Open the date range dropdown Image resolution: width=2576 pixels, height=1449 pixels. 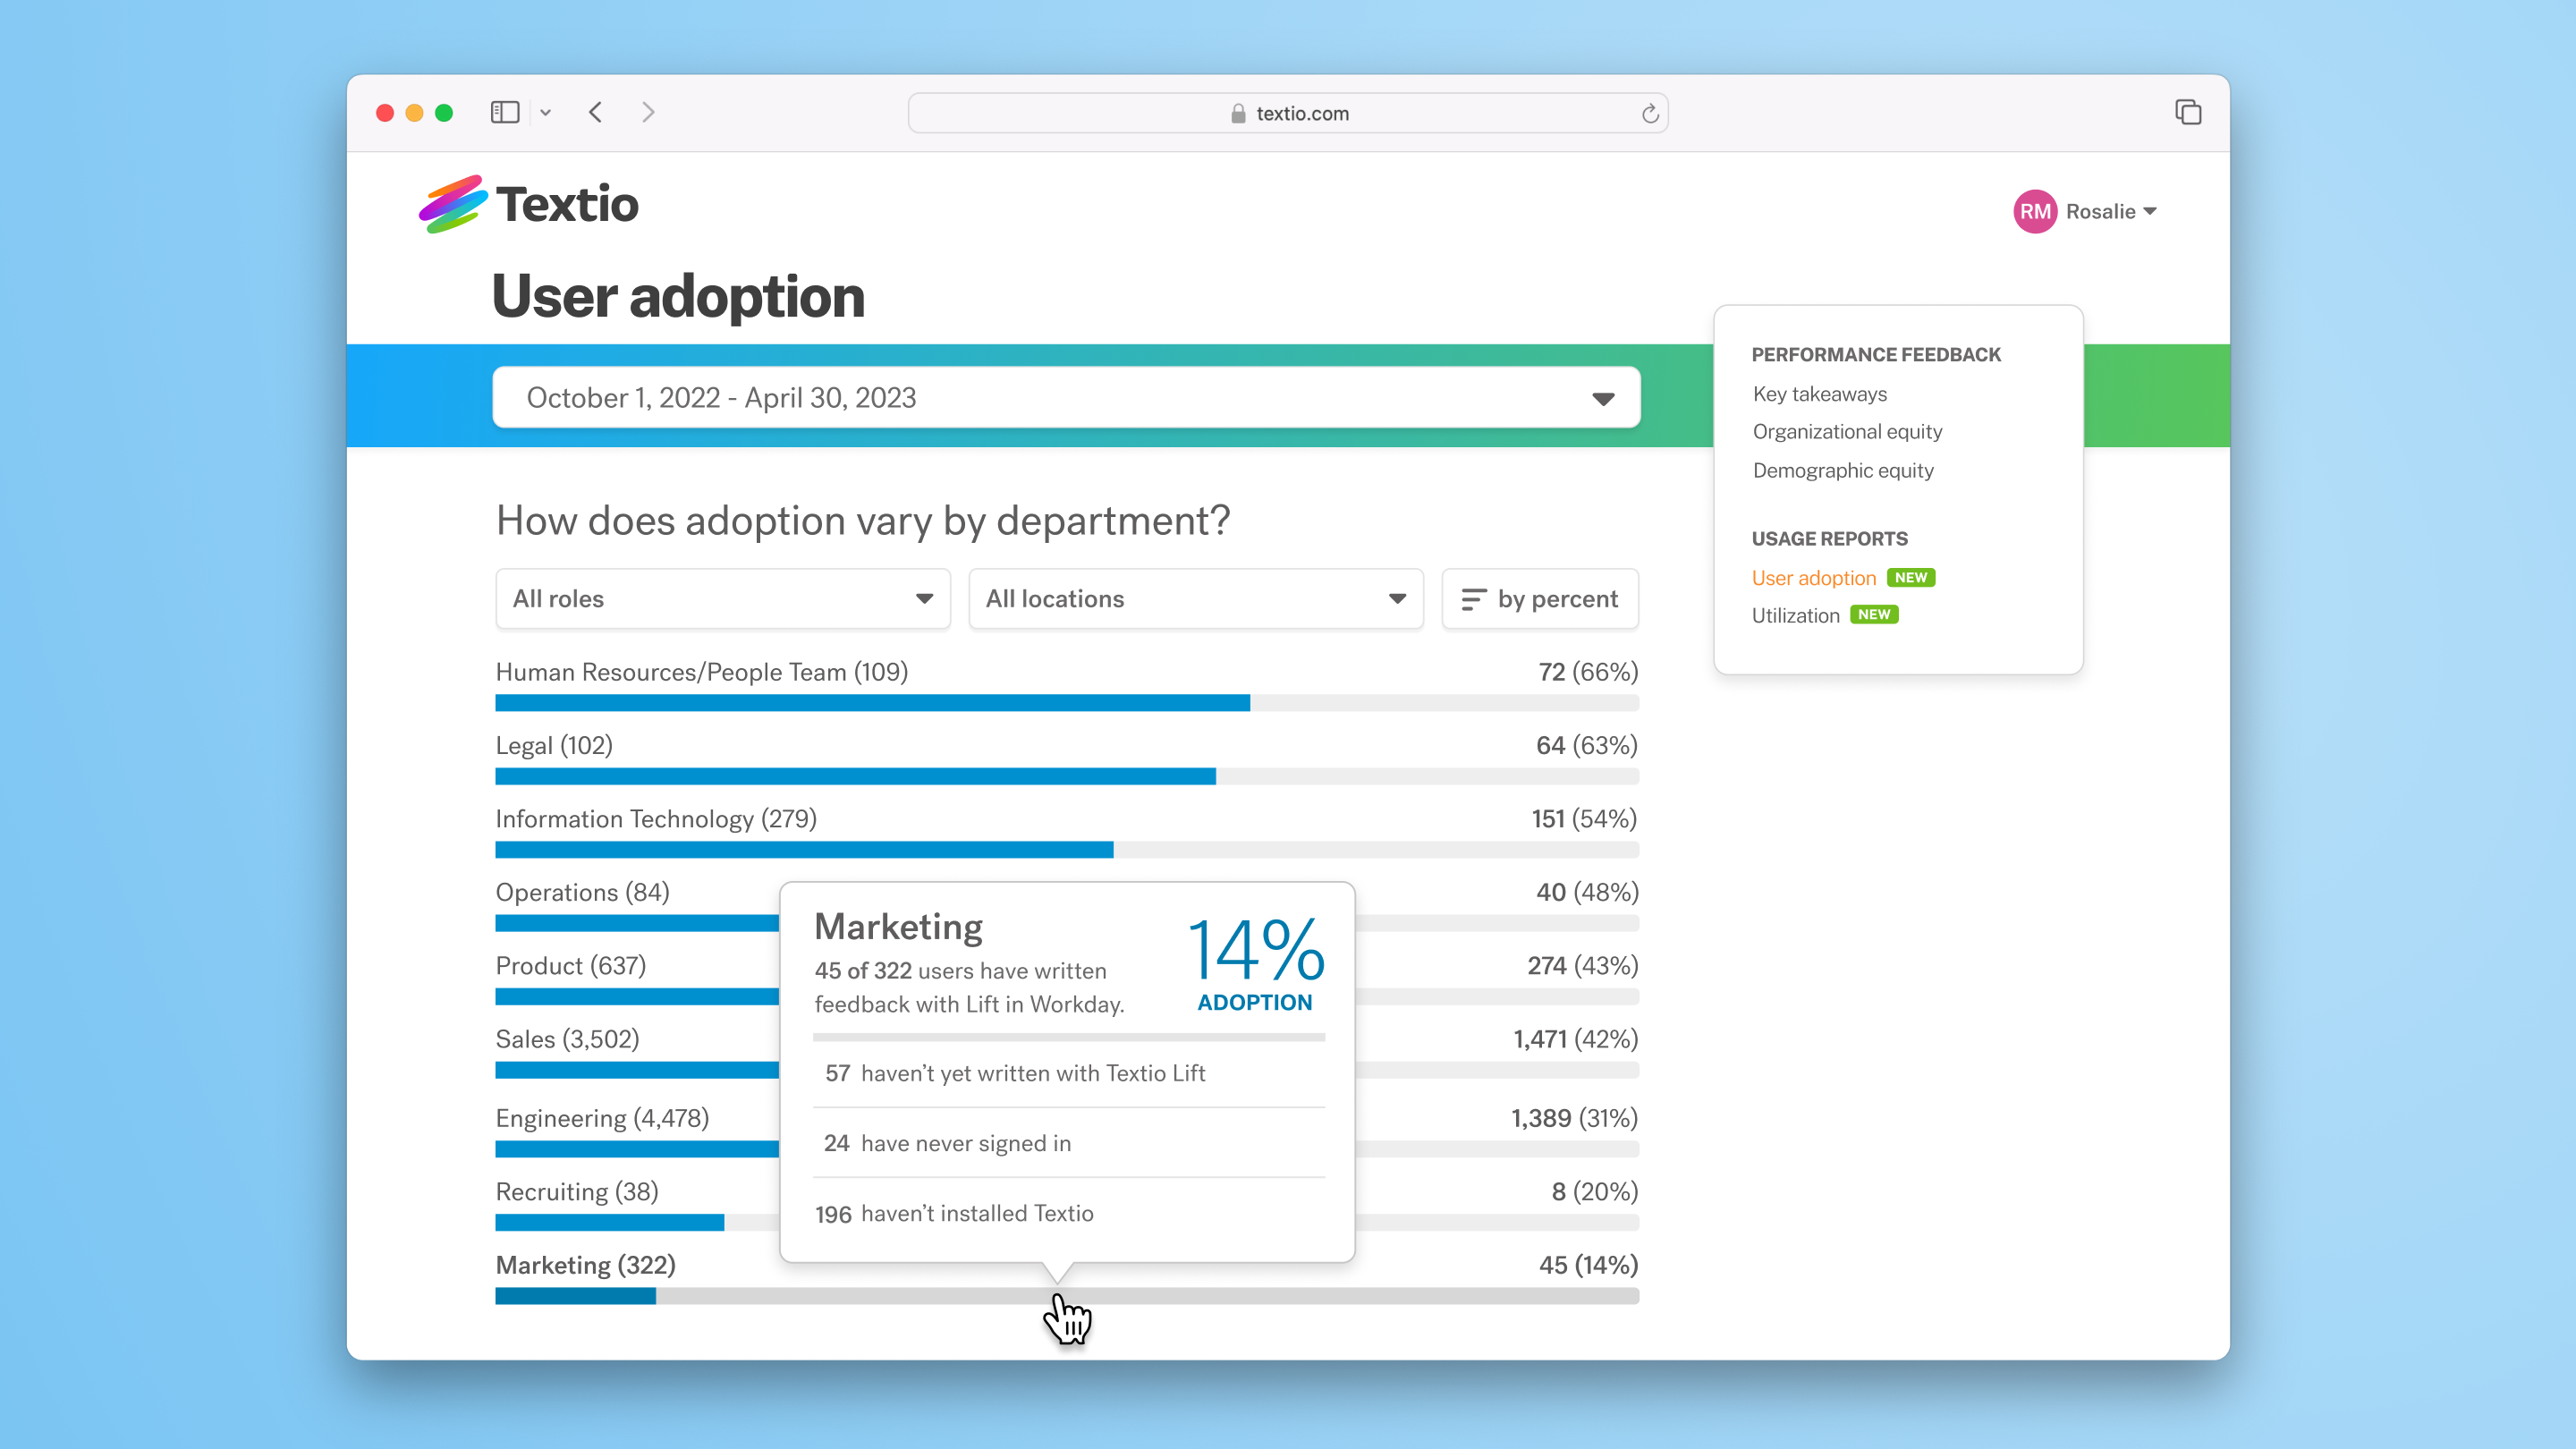click(x=1066, y=398)
